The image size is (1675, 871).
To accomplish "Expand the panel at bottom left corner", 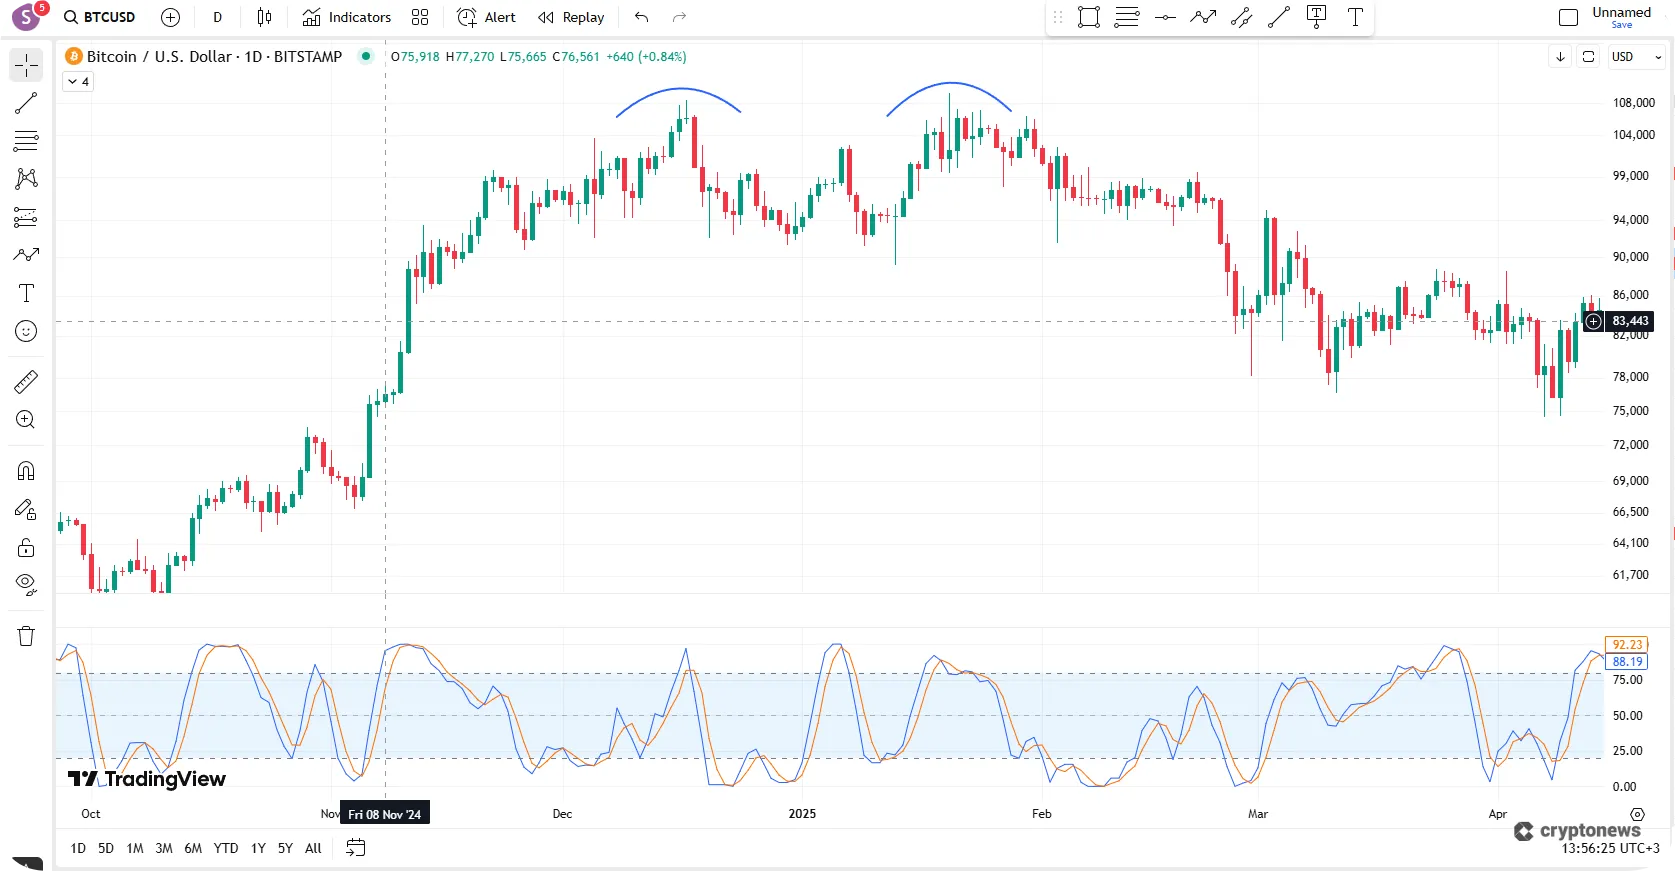I will (28, 863).
